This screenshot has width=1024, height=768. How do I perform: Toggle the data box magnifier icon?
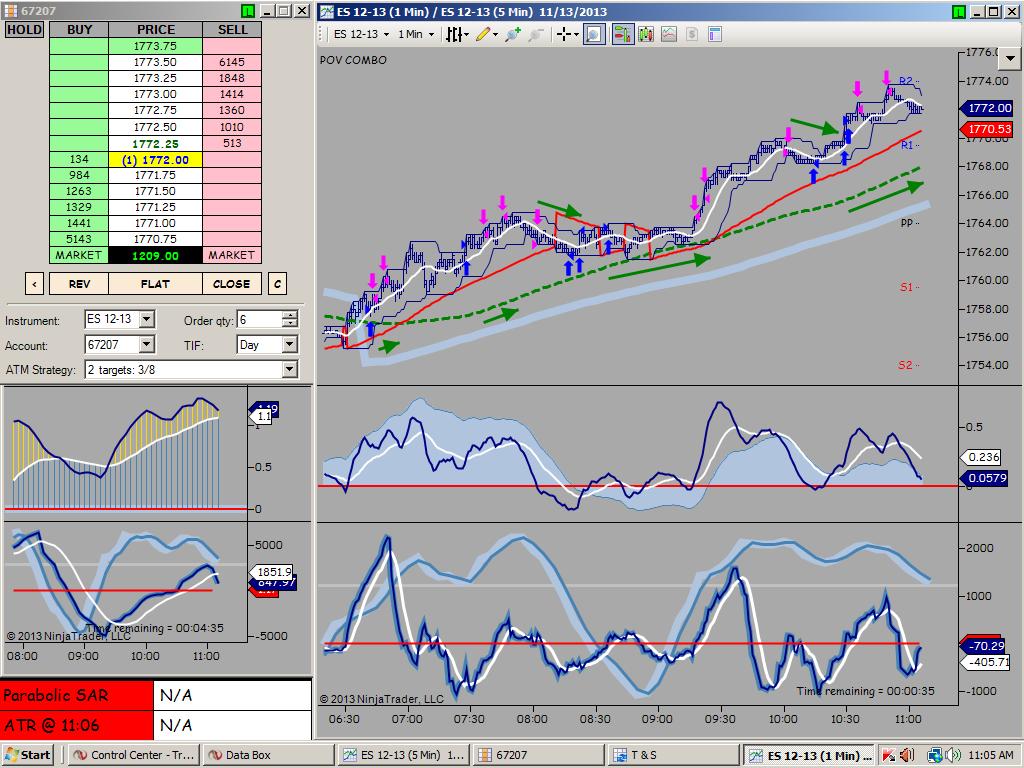(594, 35)
